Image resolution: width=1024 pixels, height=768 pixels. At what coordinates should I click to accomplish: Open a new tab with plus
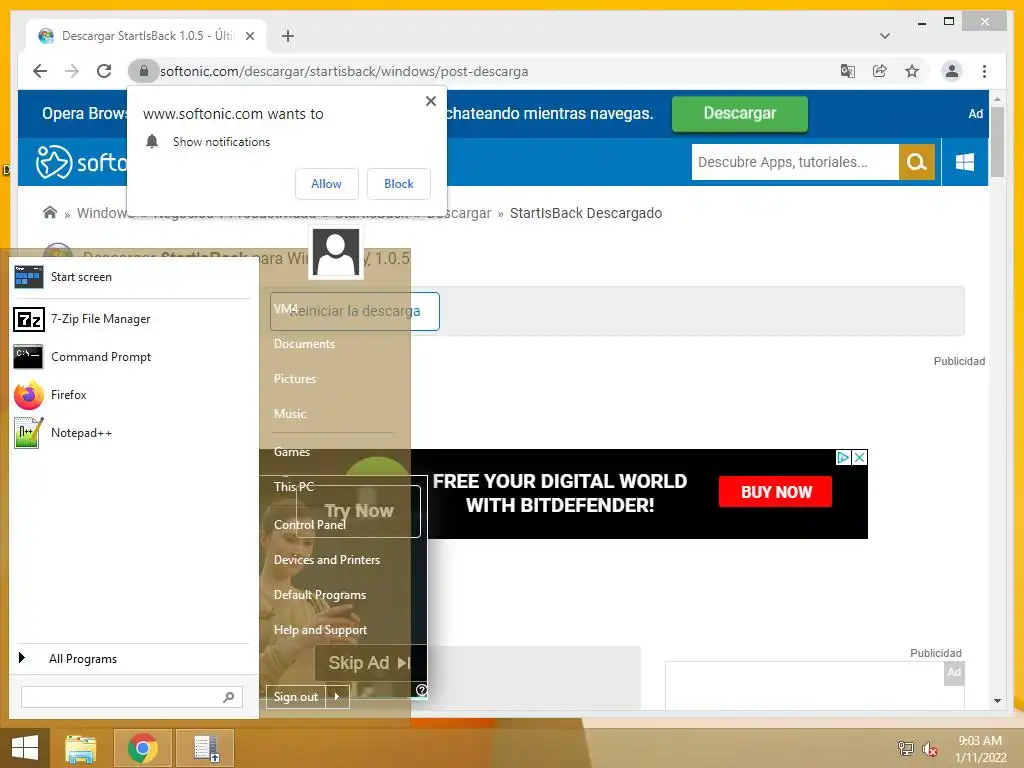(288, 36)
